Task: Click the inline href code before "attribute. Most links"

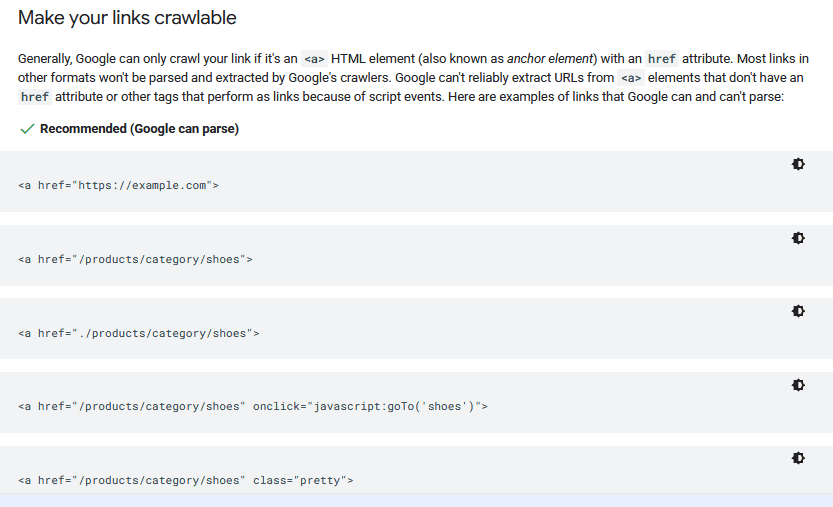Action: coord(661,59)
